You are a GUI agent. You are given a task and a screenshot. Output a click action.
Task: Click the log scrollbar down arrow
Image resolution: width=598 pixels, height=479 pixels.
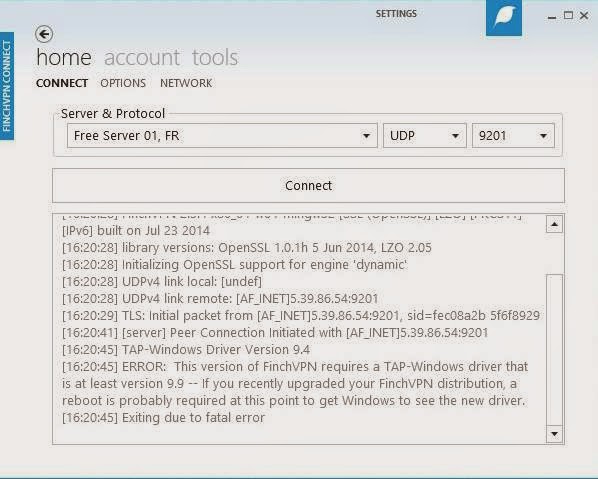[x=554, y=434]
